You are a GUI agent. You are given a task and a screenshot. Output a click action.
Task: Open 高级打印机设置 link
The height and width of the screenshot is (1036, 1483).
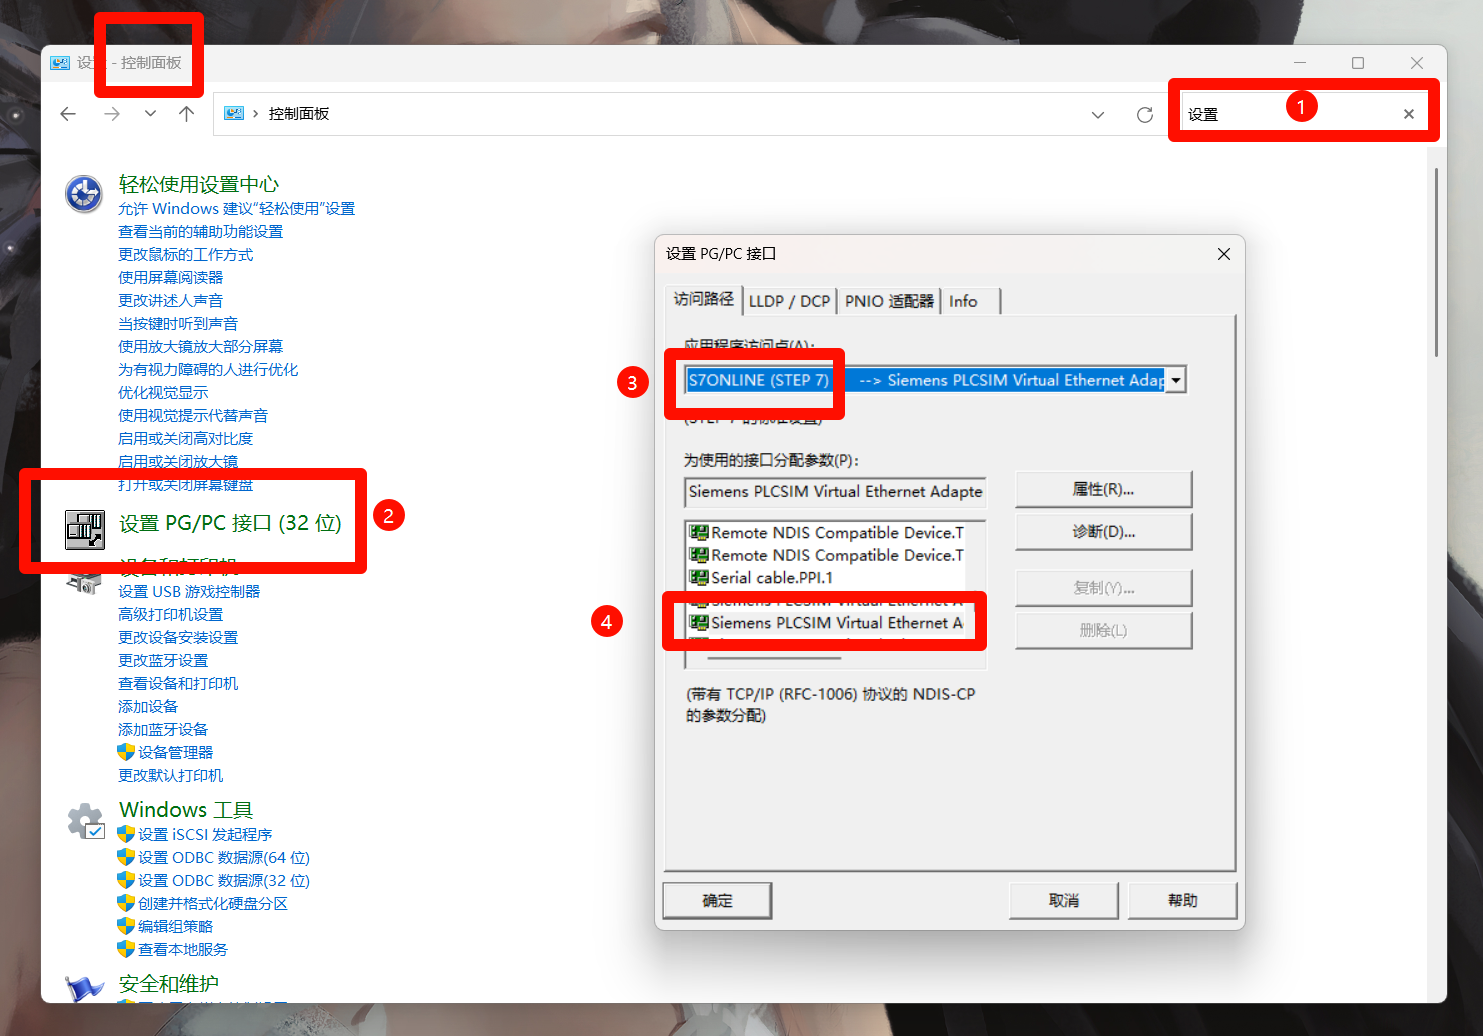(x=170, y=615)
